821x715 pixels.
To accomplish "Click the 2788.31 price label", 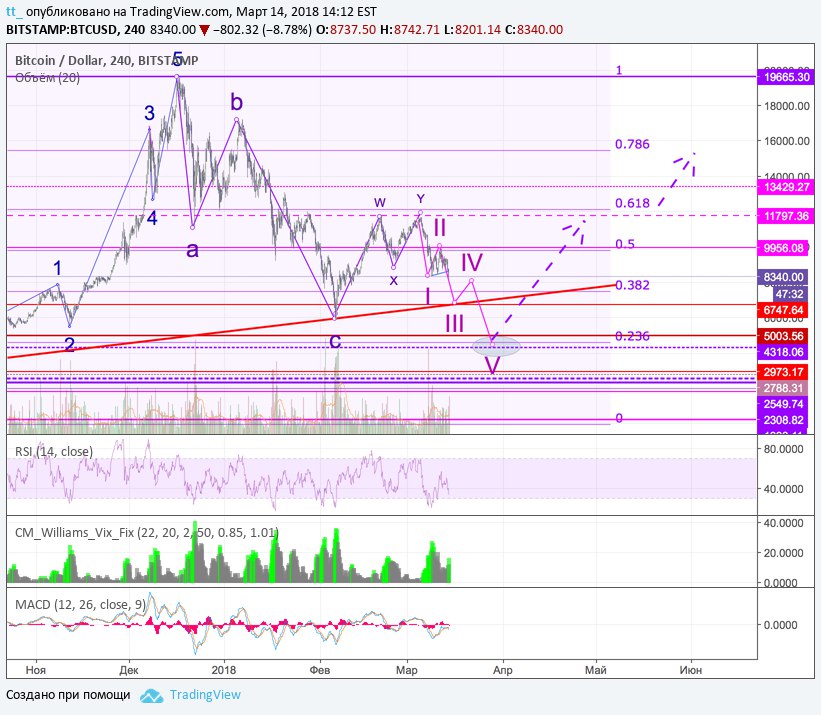I will (783, 388).
